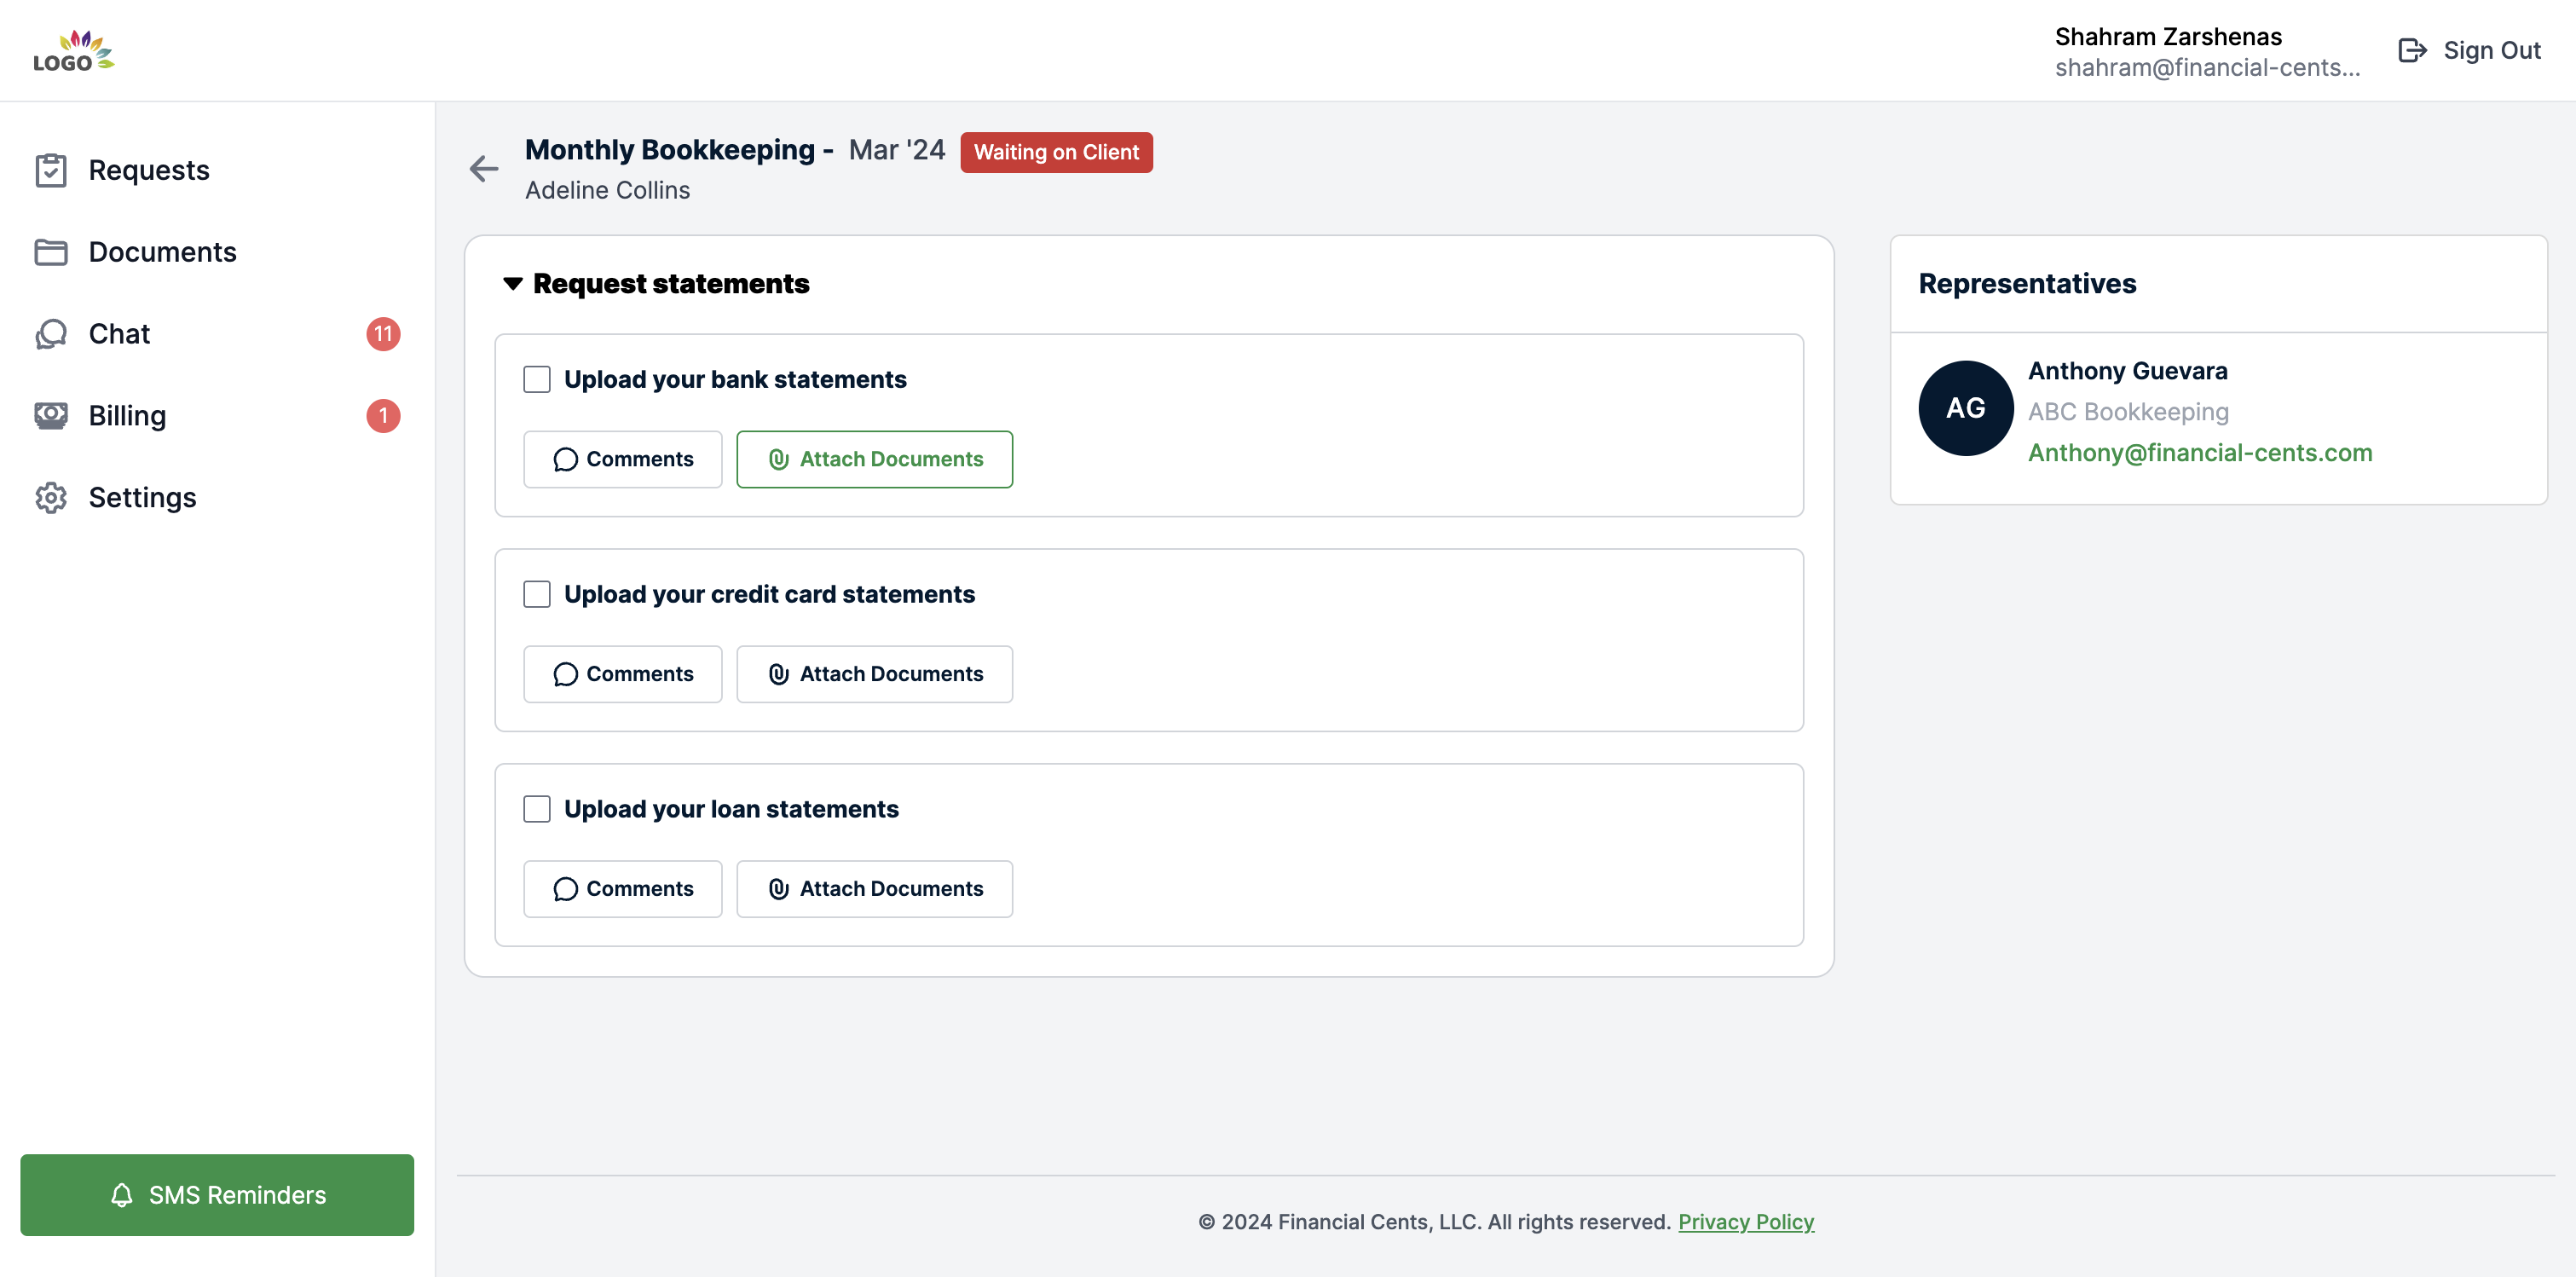Click the Request statements heading text
Viewport: 2576px width, 1277px height.
click(x=671, y=284)
